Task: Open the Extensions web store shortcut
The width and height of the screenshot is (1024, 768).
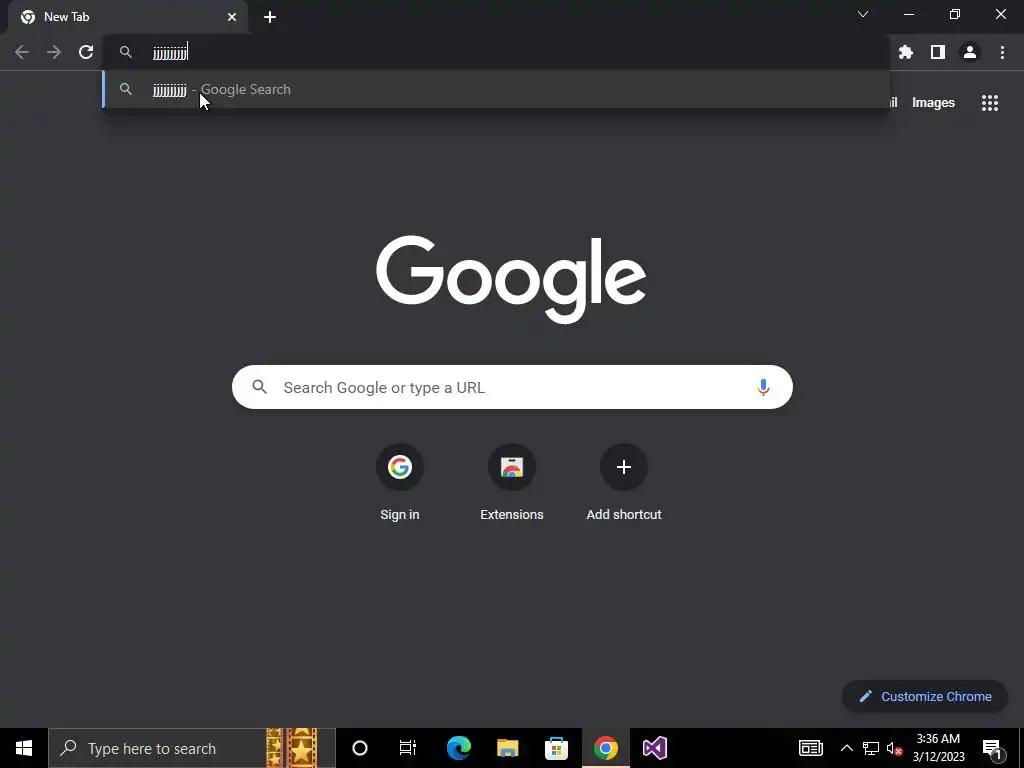Action: (x=512, y=483)
